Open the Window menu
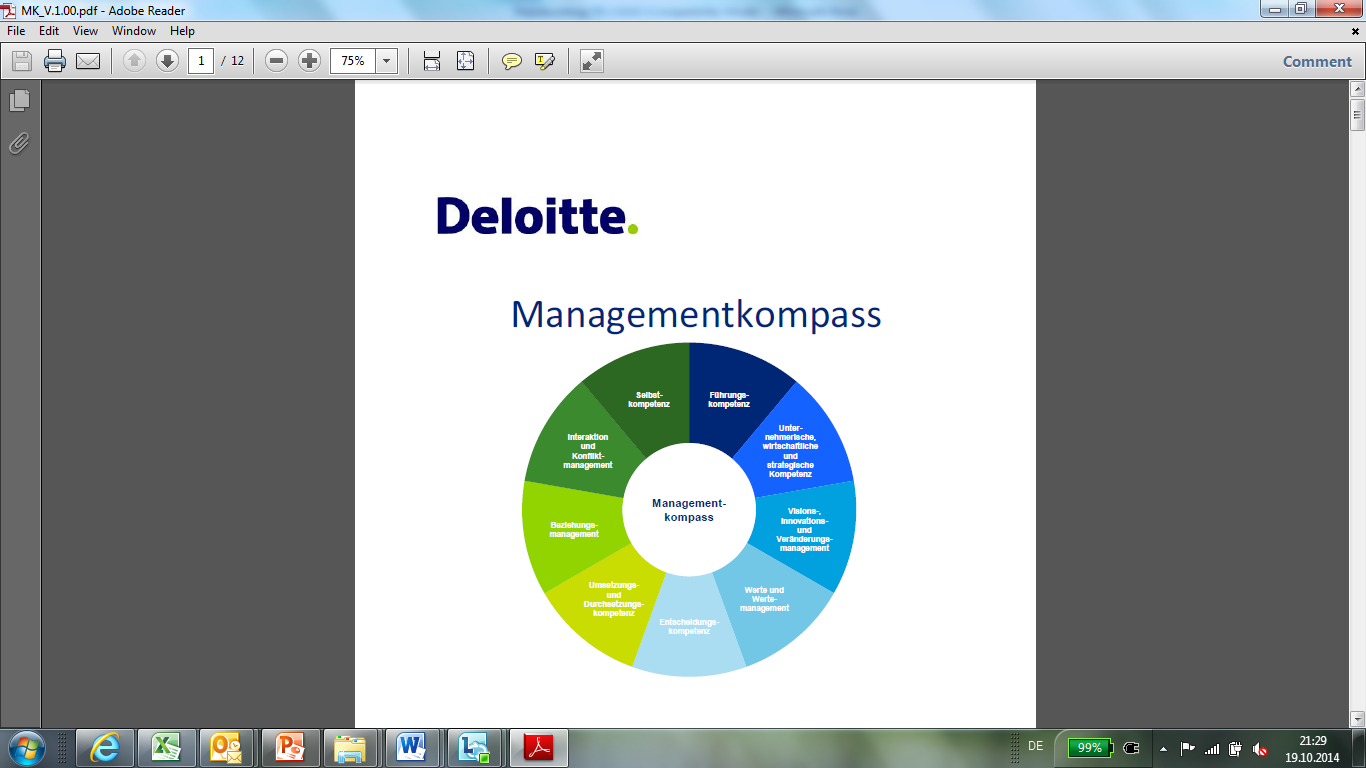Image resolution: width=1366 pixels, height=768 pixels. (x=134, y=31)
